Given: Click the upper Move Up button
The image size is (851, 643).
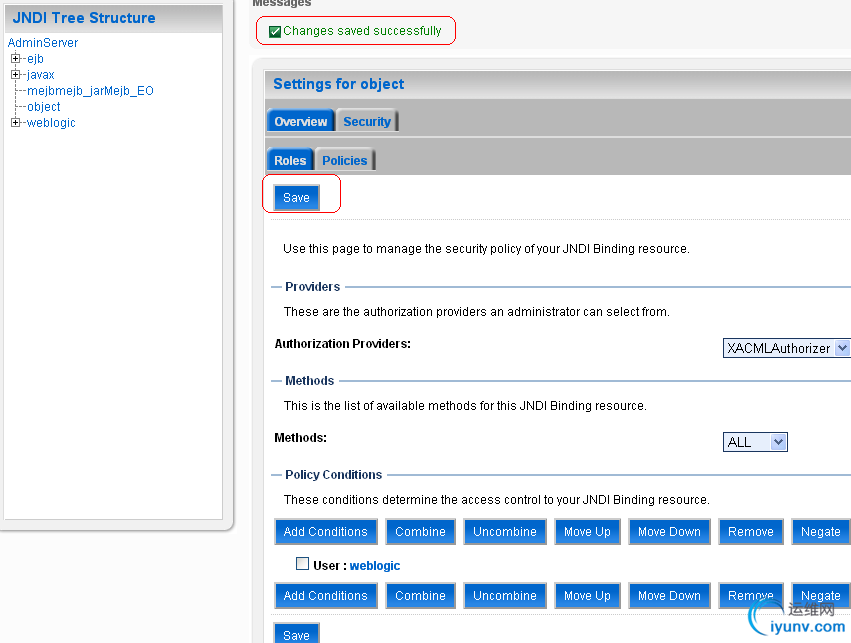Looking at the screenshot, I should [x=587, y=532].
